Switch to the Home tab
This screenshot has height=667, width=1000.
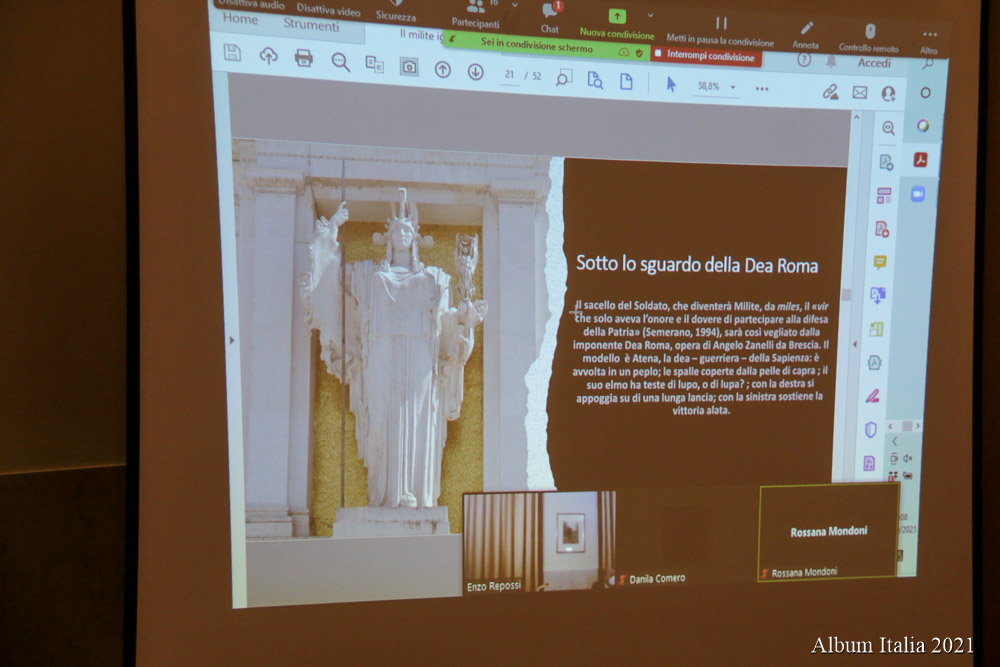point(240,18)
